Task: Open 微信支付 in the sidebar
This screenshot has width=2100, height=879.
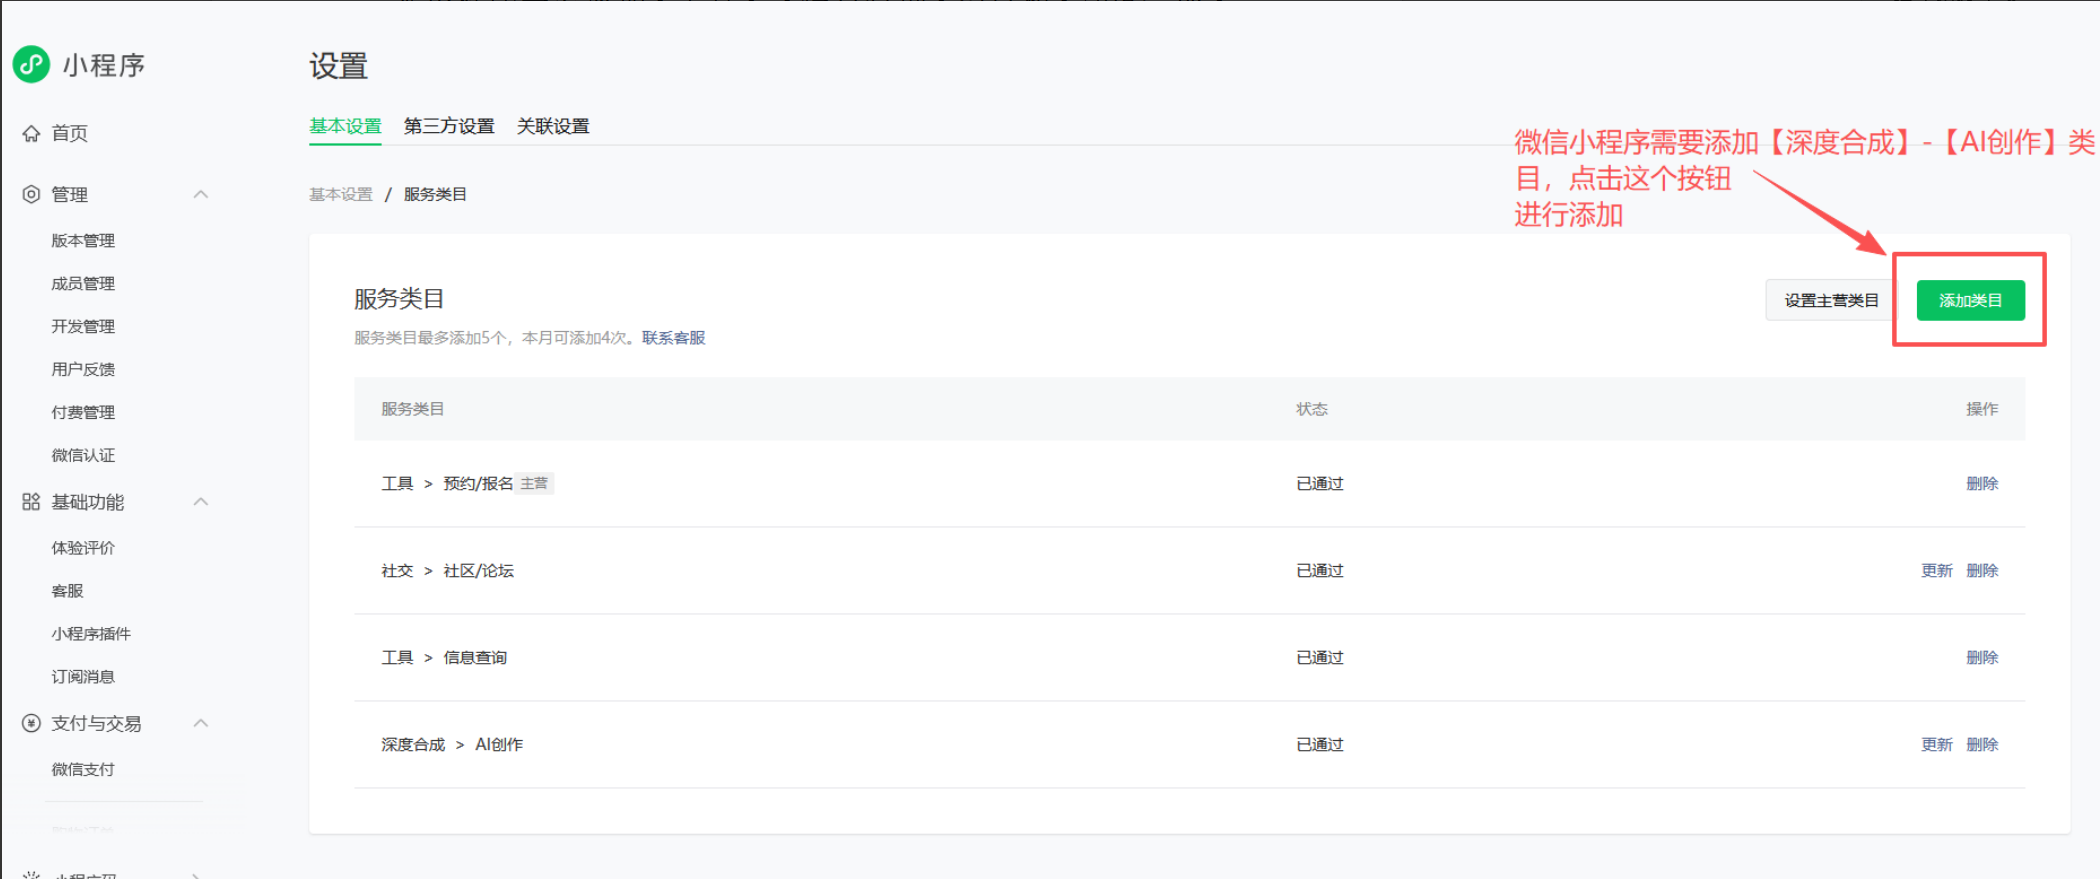Action: (x=83, y=769)
